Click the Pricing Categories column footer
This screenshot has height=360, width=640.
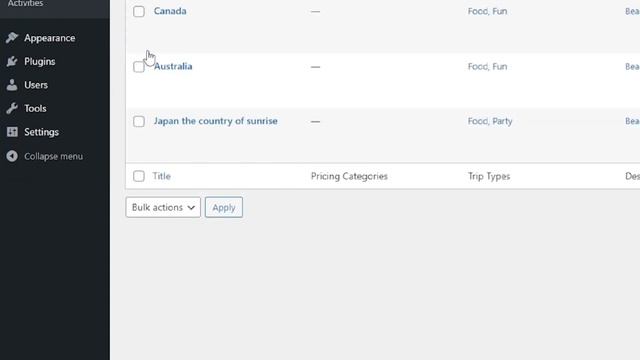(349, 176)
